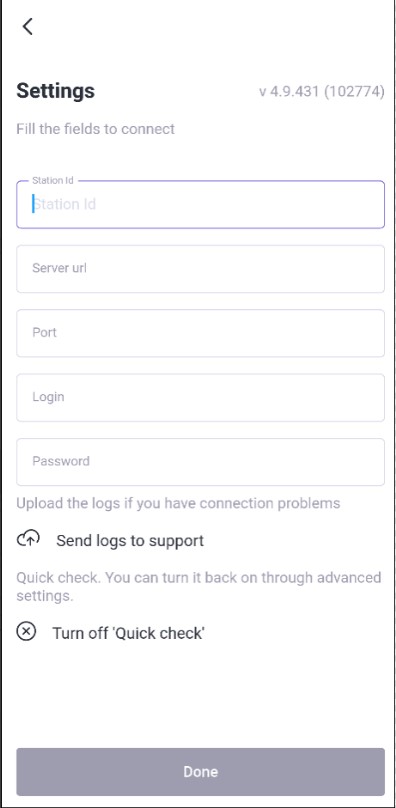Click the Settings page heading
The image size is (396, 808).
pos(56,91)
